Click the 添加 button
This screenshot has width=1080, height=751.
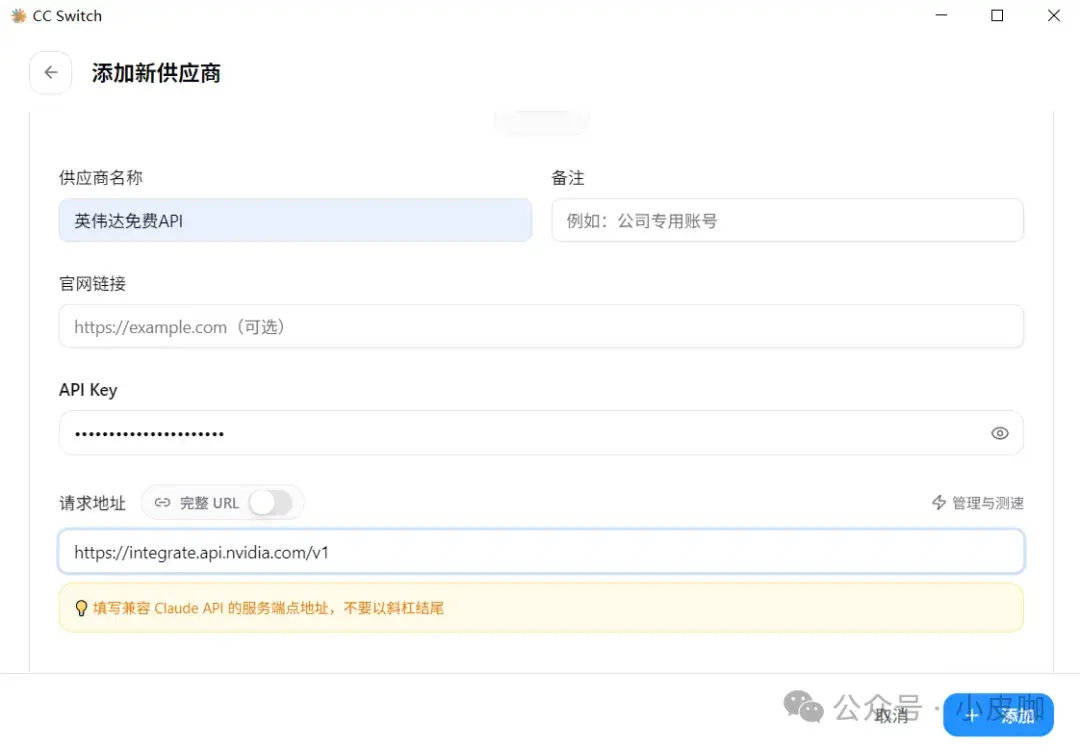(x=998, y=715)
